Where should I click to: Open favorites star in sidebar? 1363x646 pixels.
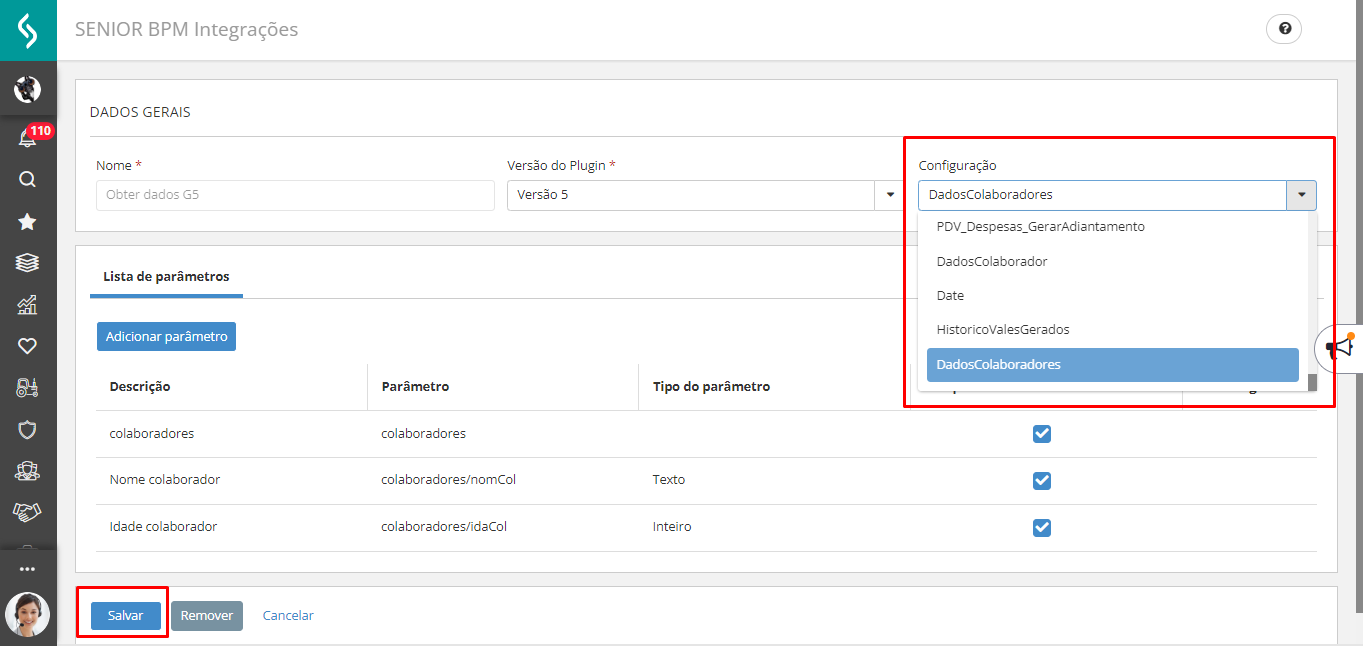(x=28, y=222)
